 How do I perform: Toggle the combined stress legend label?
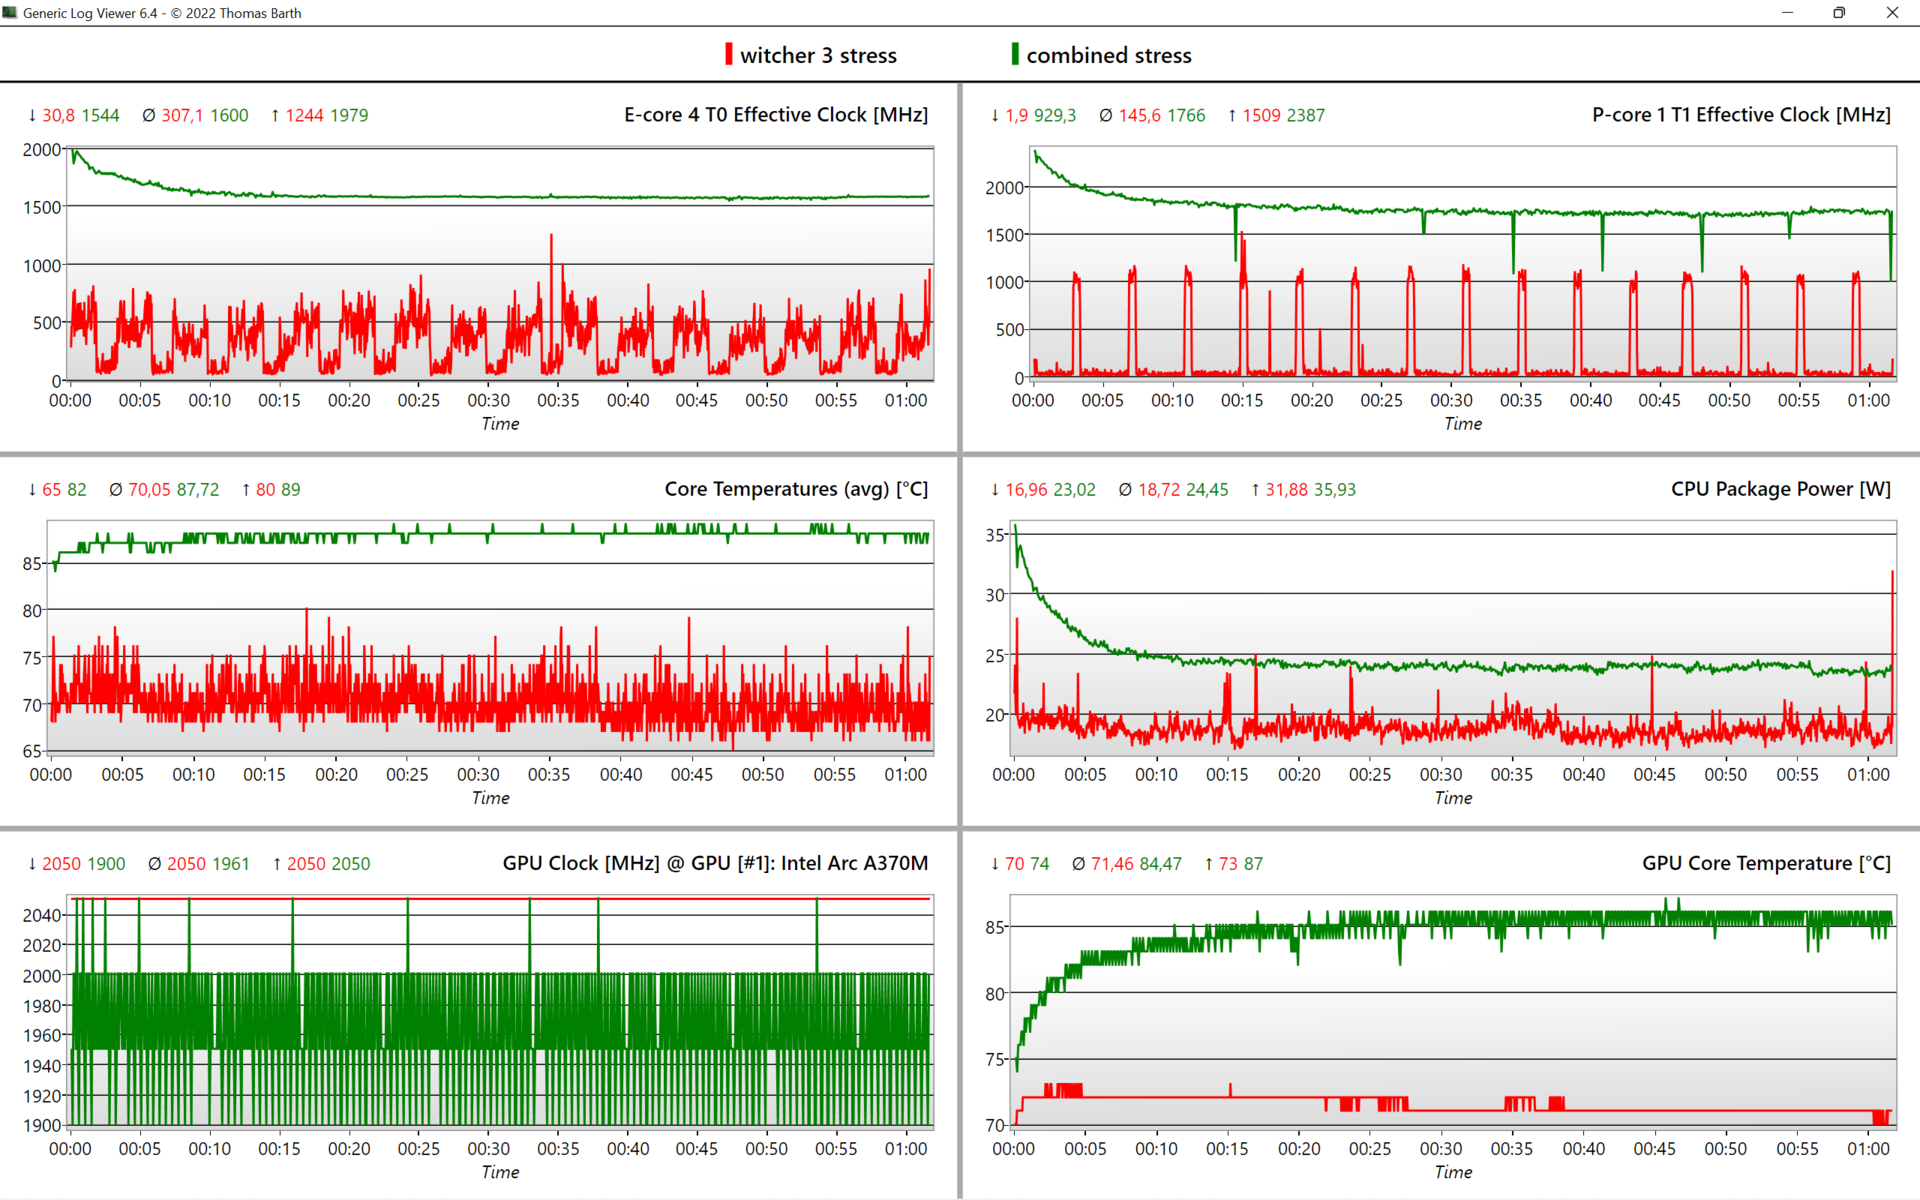point(1108,56)
